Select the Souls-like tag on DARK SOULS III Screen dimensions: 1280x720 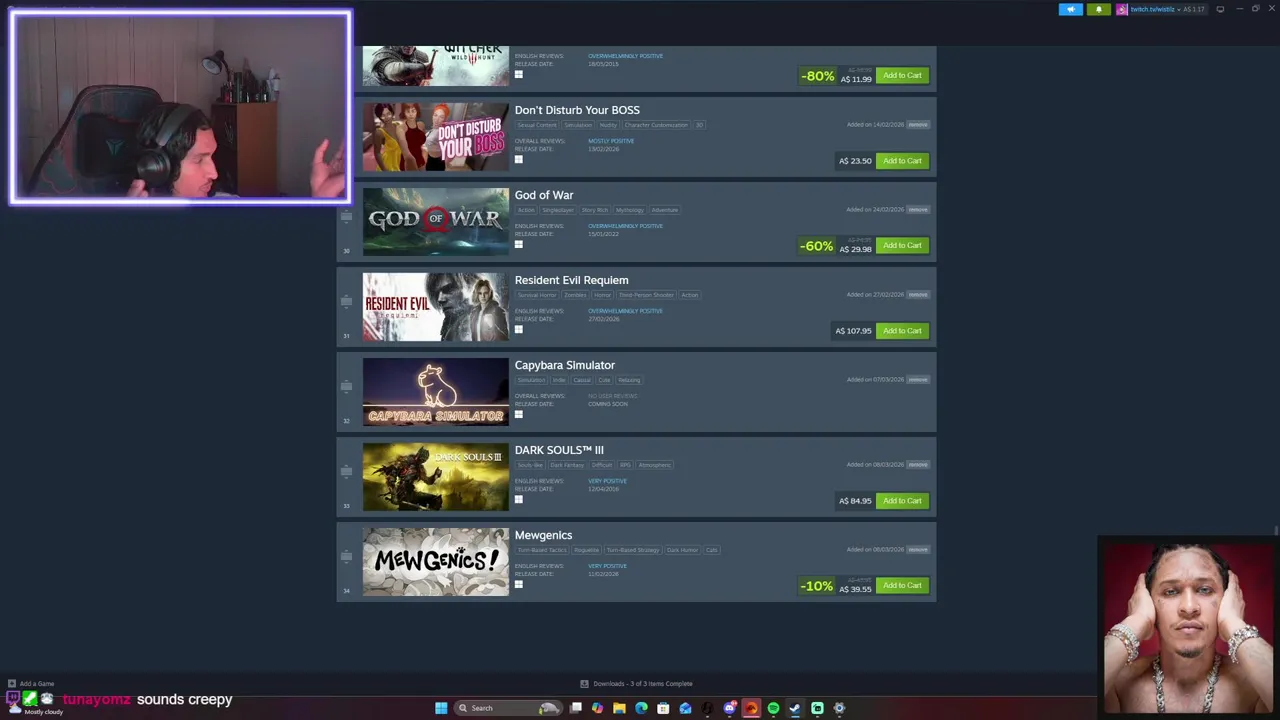click(530, 465)
